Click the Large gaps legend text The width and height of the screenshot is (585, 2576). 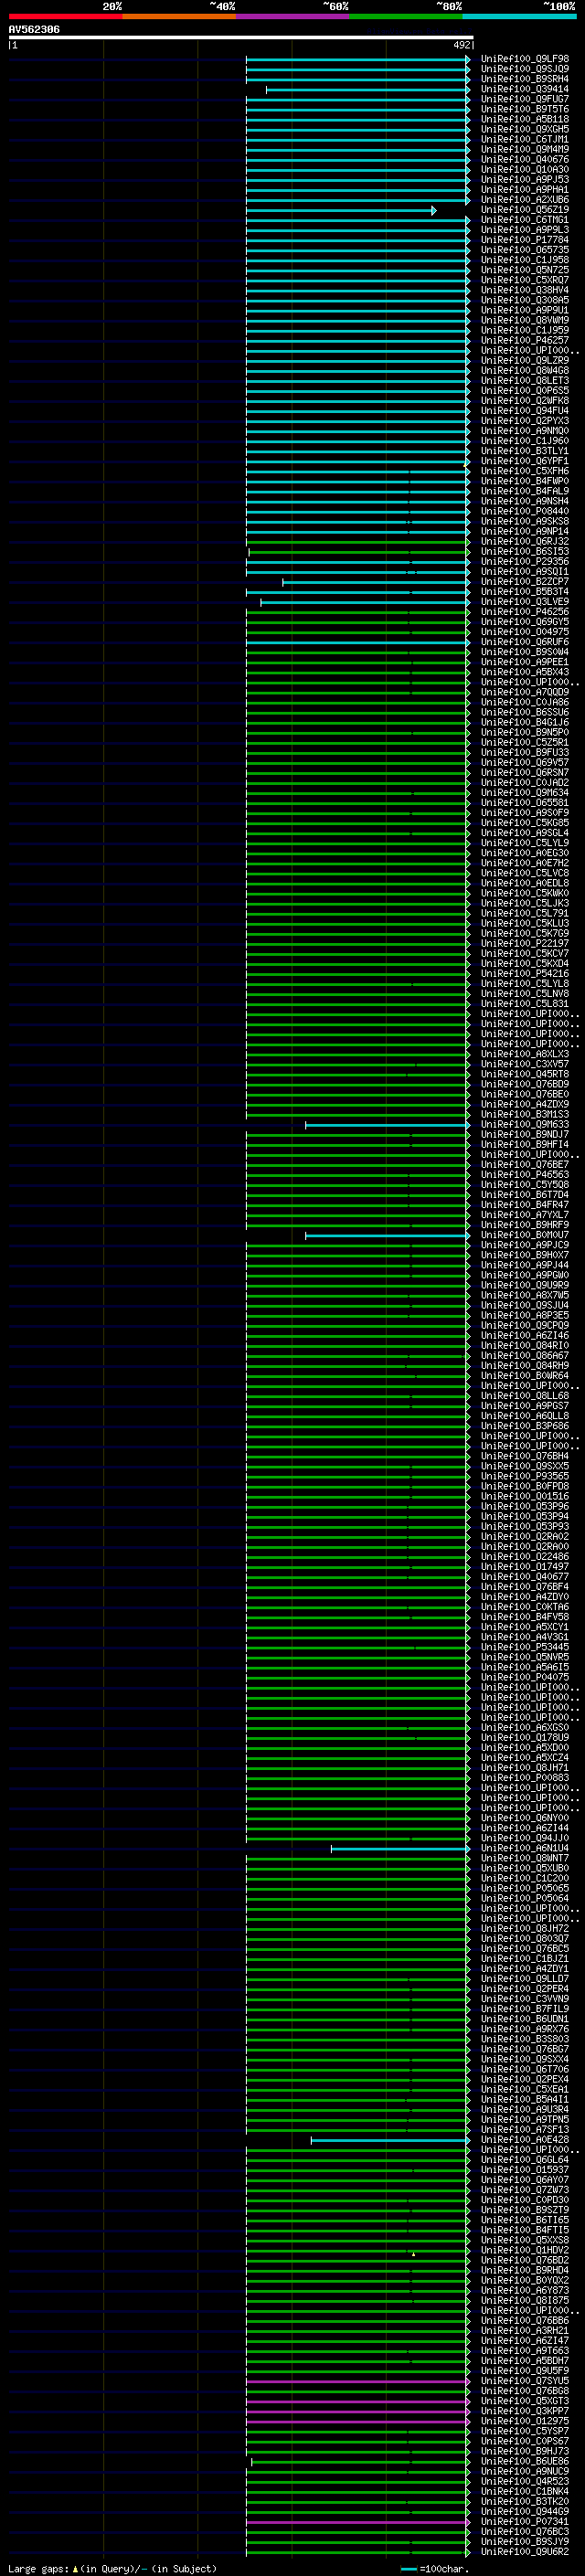112,2569
